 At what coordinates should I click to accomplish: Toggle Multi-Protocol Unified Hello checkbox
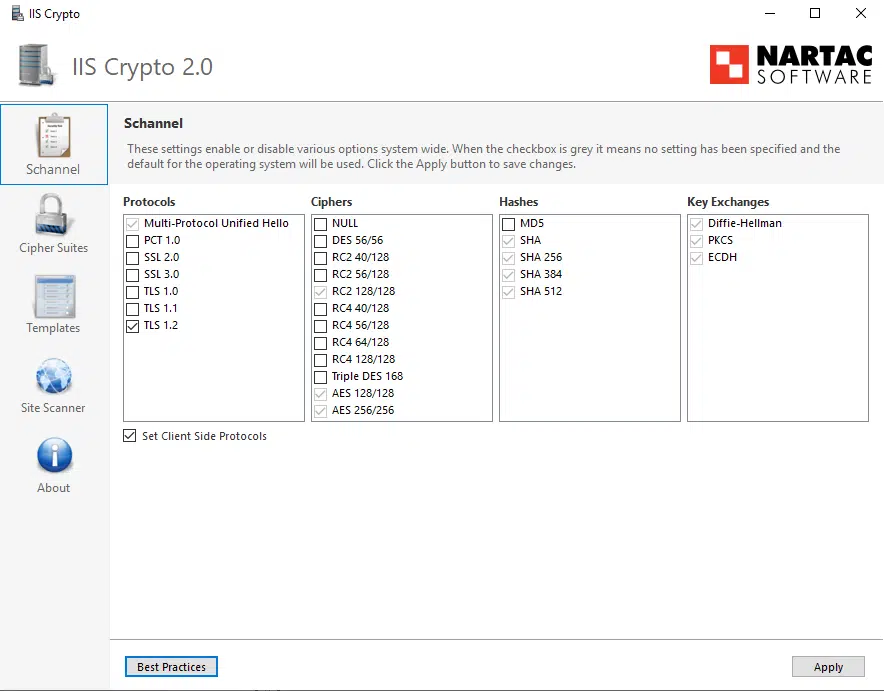pyautogui.click(x=132, y=224)
